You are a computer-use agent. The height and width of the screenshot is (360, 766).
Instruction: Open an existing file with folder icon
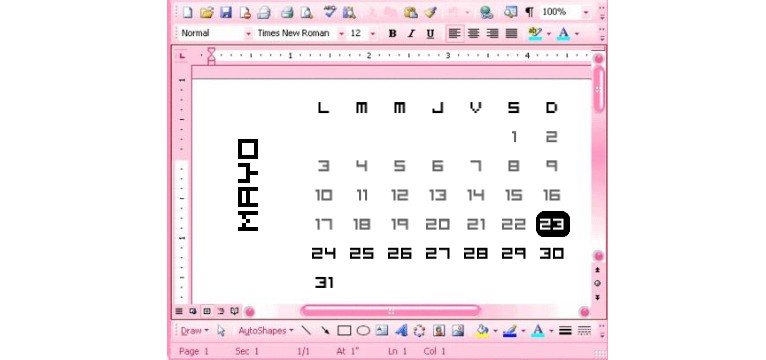point(207,12)
